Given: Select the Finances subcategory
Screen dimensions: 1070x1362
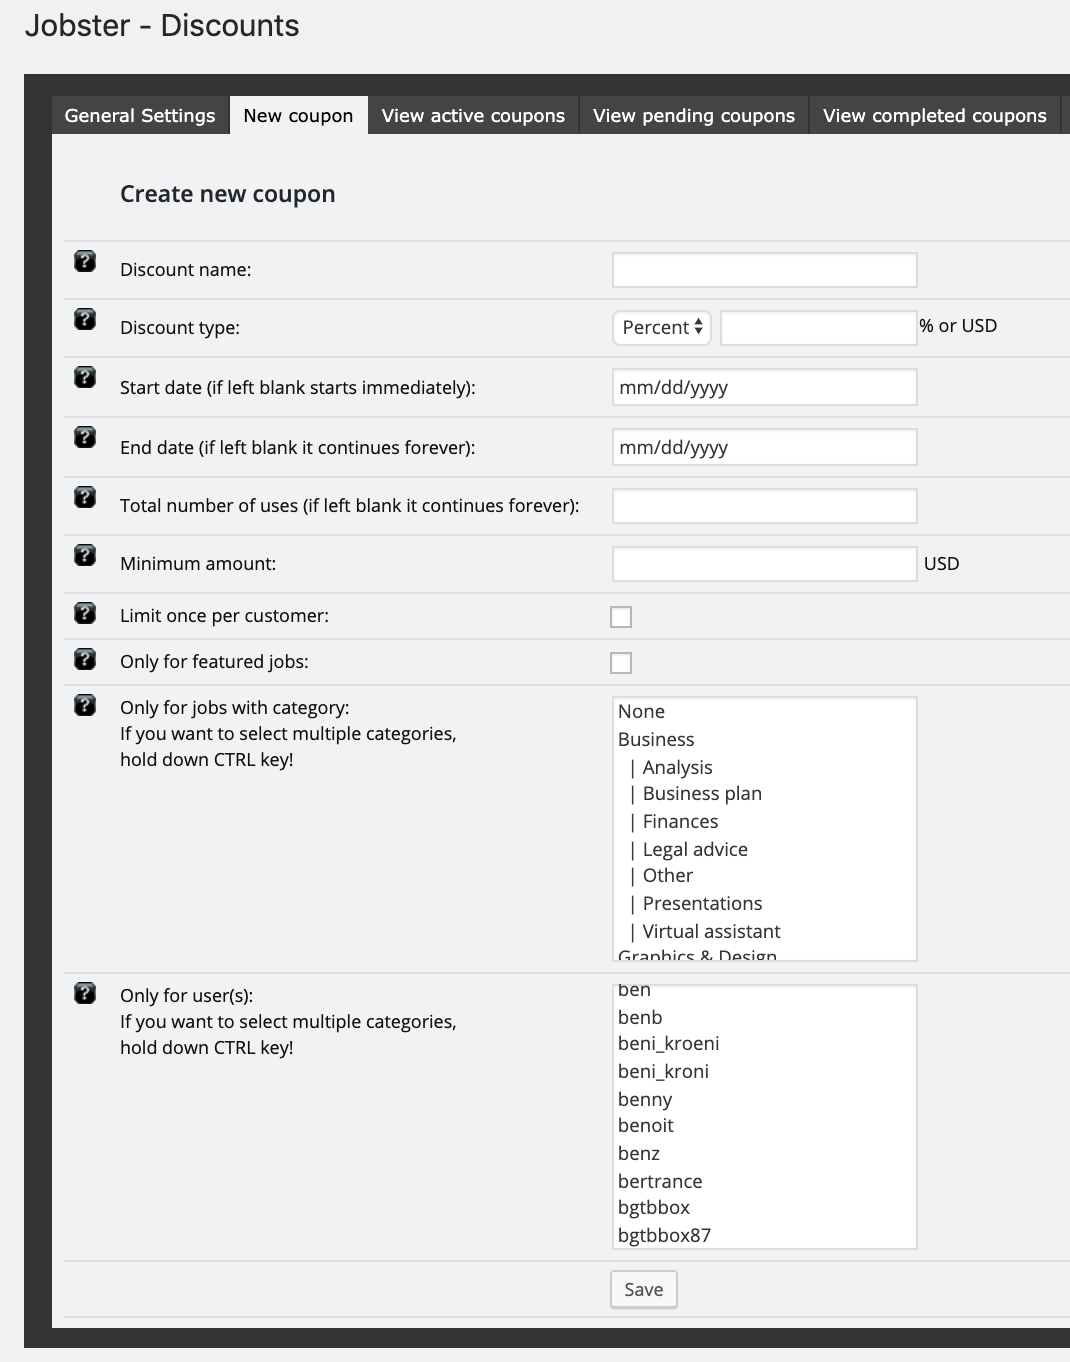Looking at the screenshot, I should (x=765, y=822).
